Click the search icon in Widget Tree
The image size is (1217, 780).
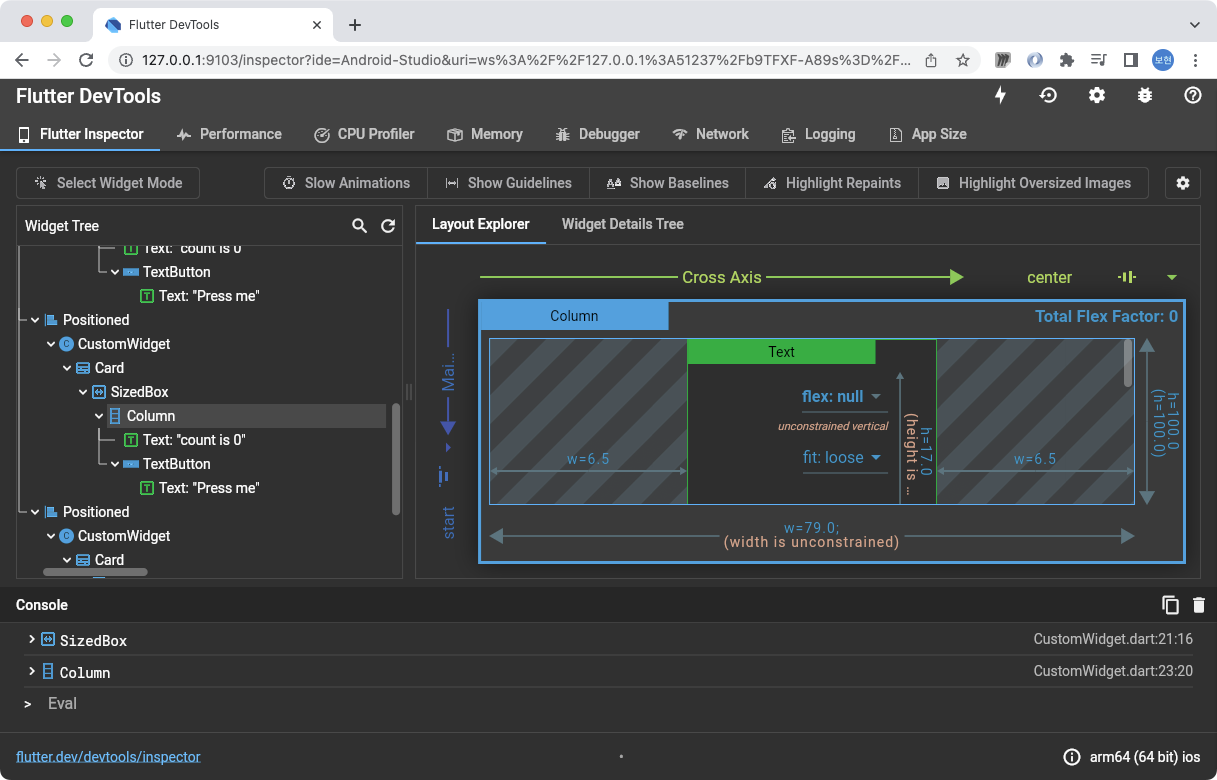[360, 226]
